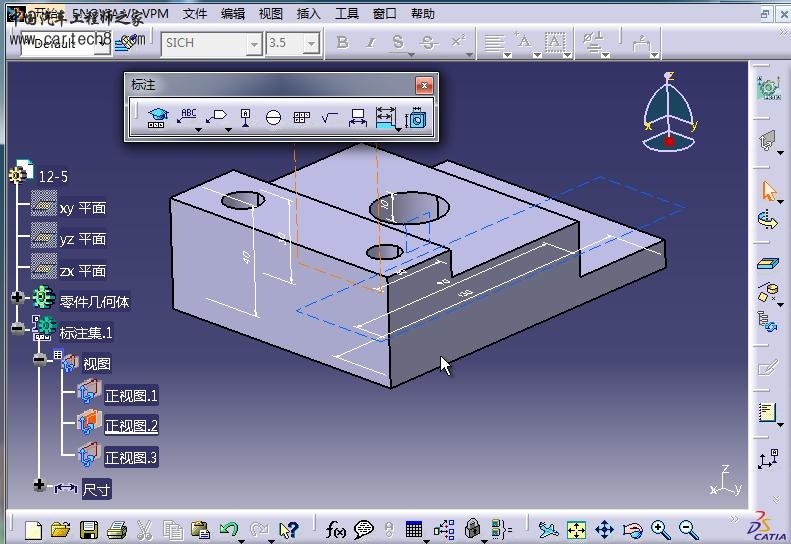Select 正视图.2 in the tree
Viewport: 791px width, 544px height.
[x=131, y=426]
